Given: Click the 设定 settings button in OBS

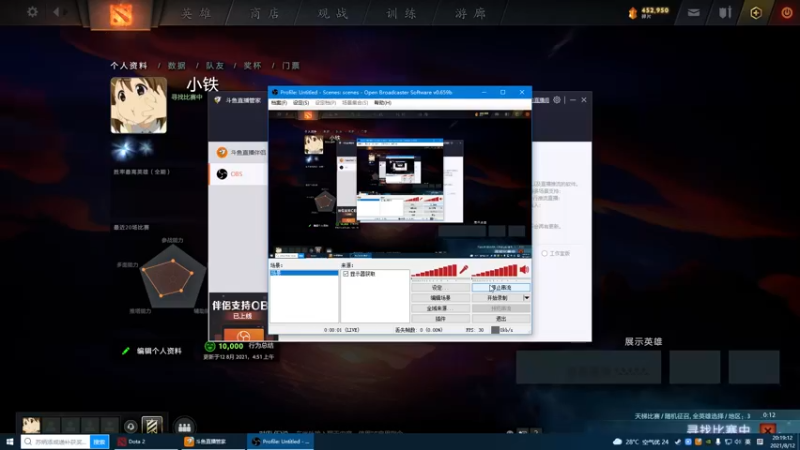Looking at the screenshot, I should [440, 288].
